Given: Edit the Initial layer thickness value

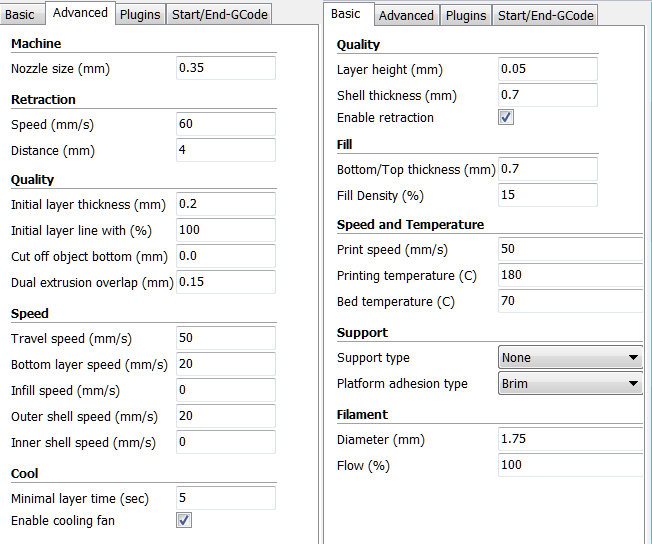Looking at the screenshot, I should point(225,204).
